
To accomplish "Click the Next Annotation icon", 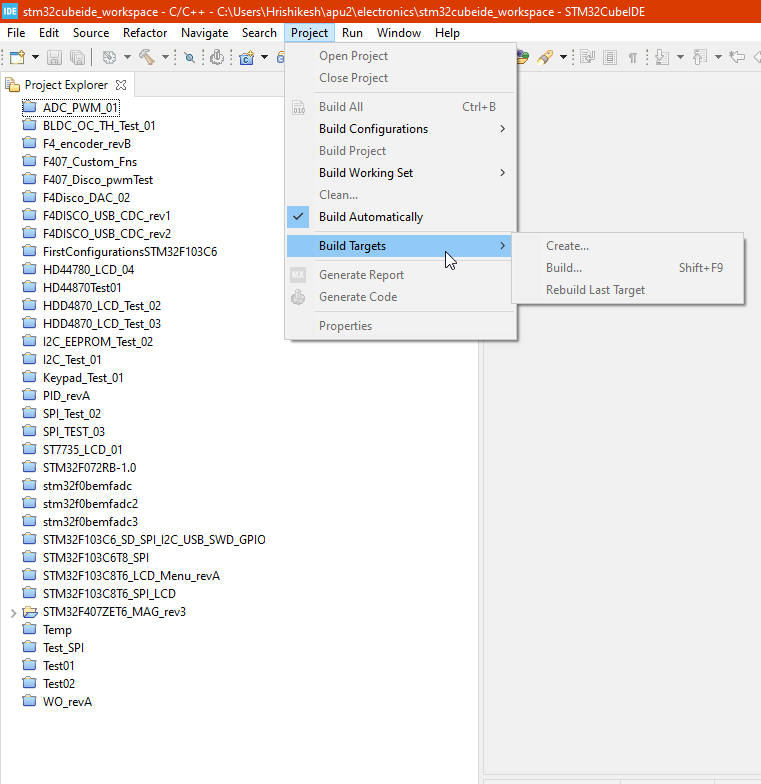I will [x=662, y=58].
